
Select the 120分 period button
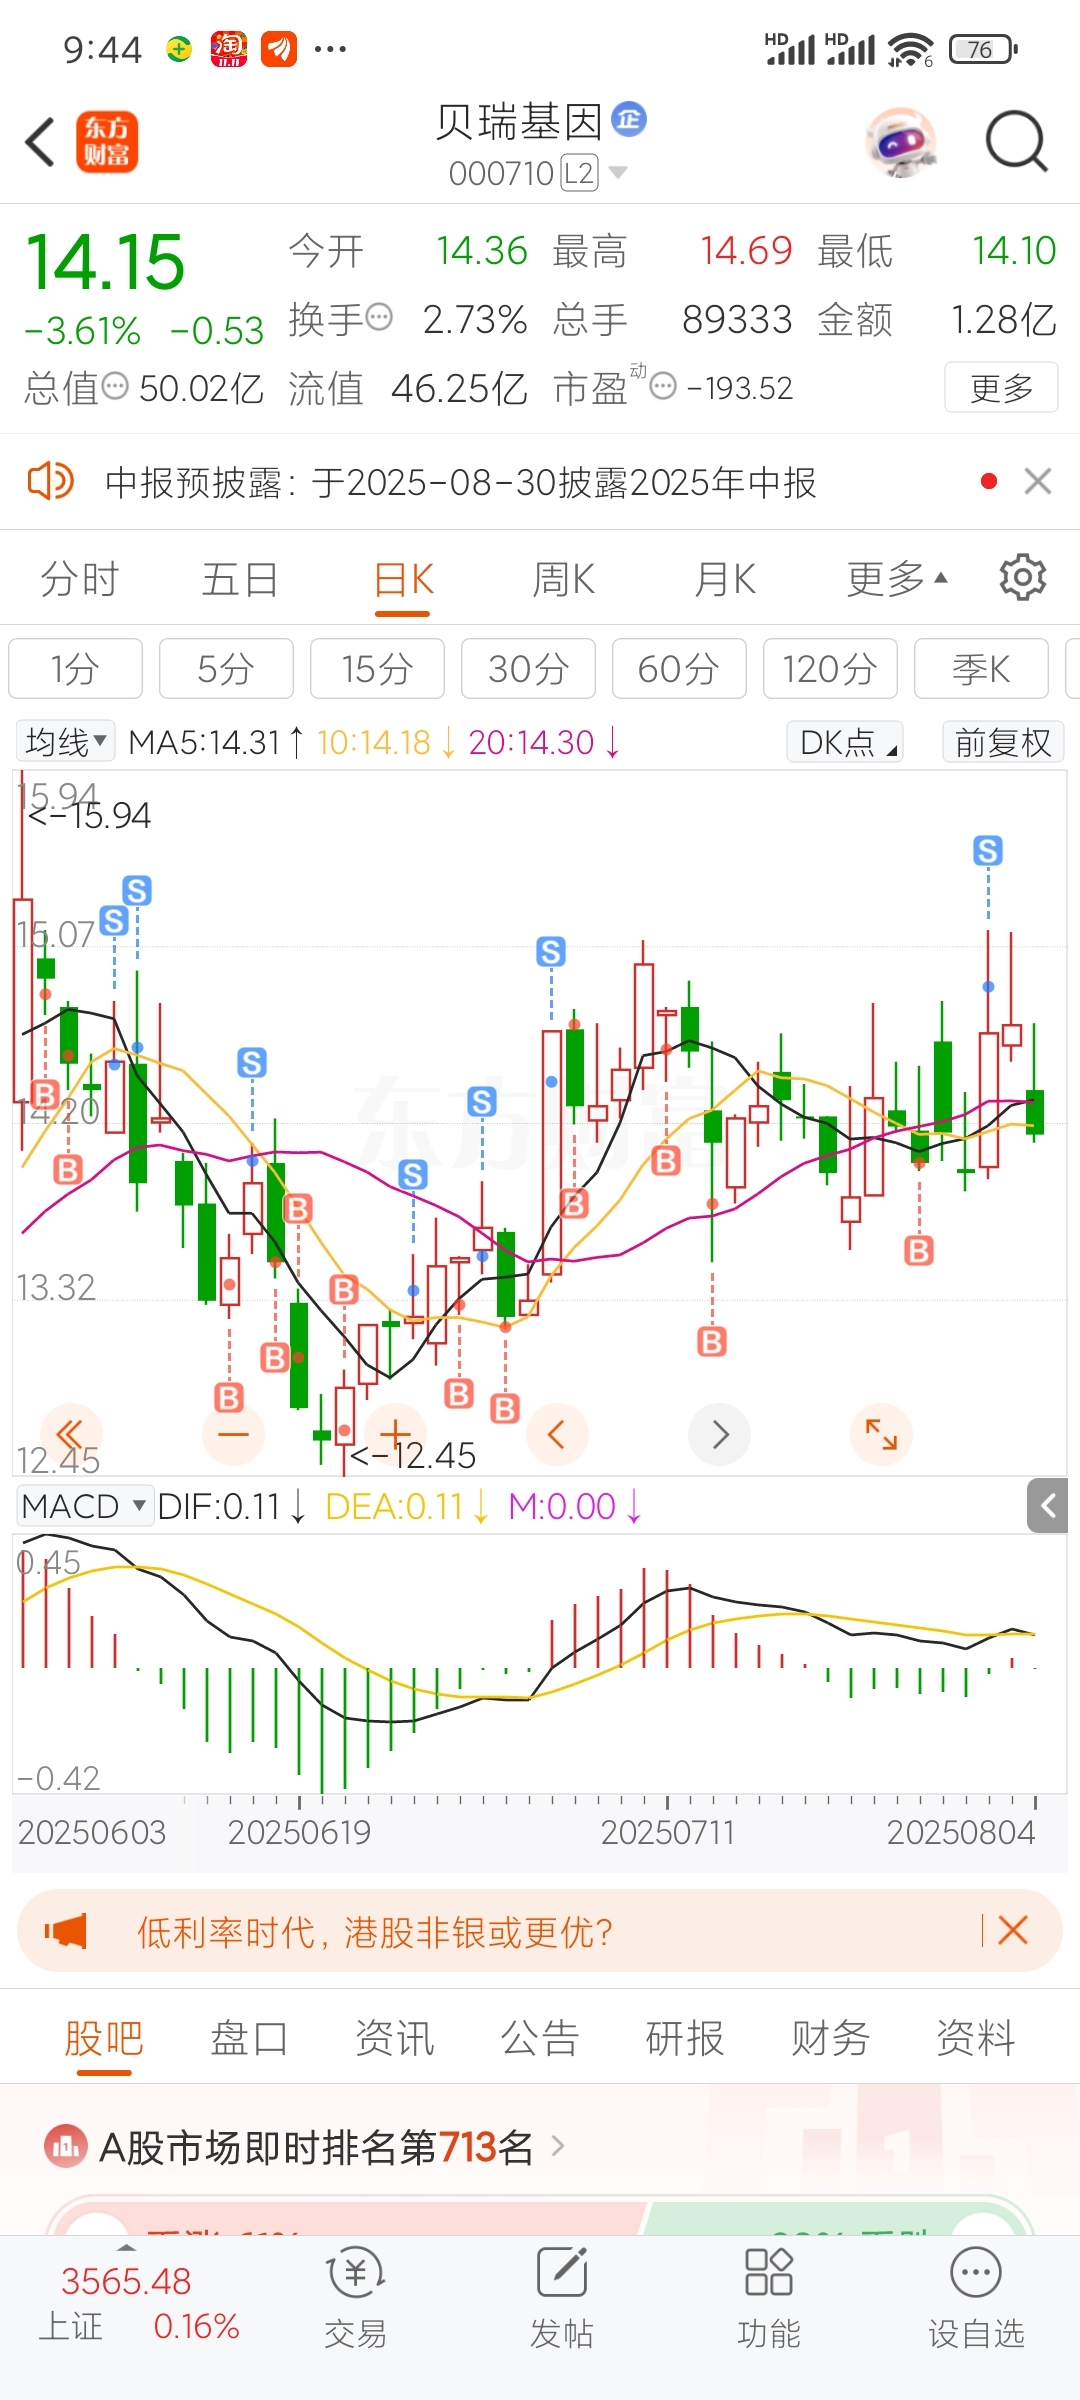[830, 668]
